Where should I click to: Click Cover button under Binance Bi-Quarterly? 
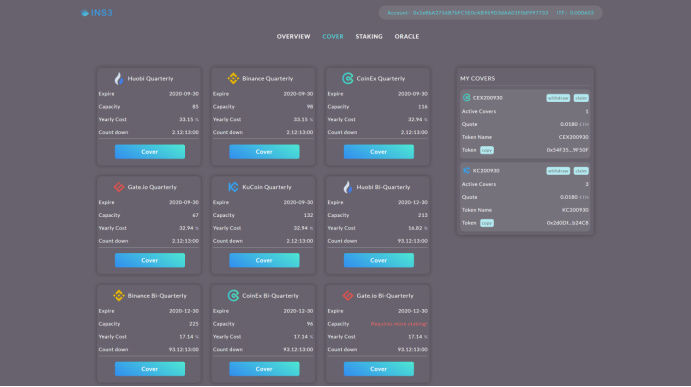tap(150, 369)
